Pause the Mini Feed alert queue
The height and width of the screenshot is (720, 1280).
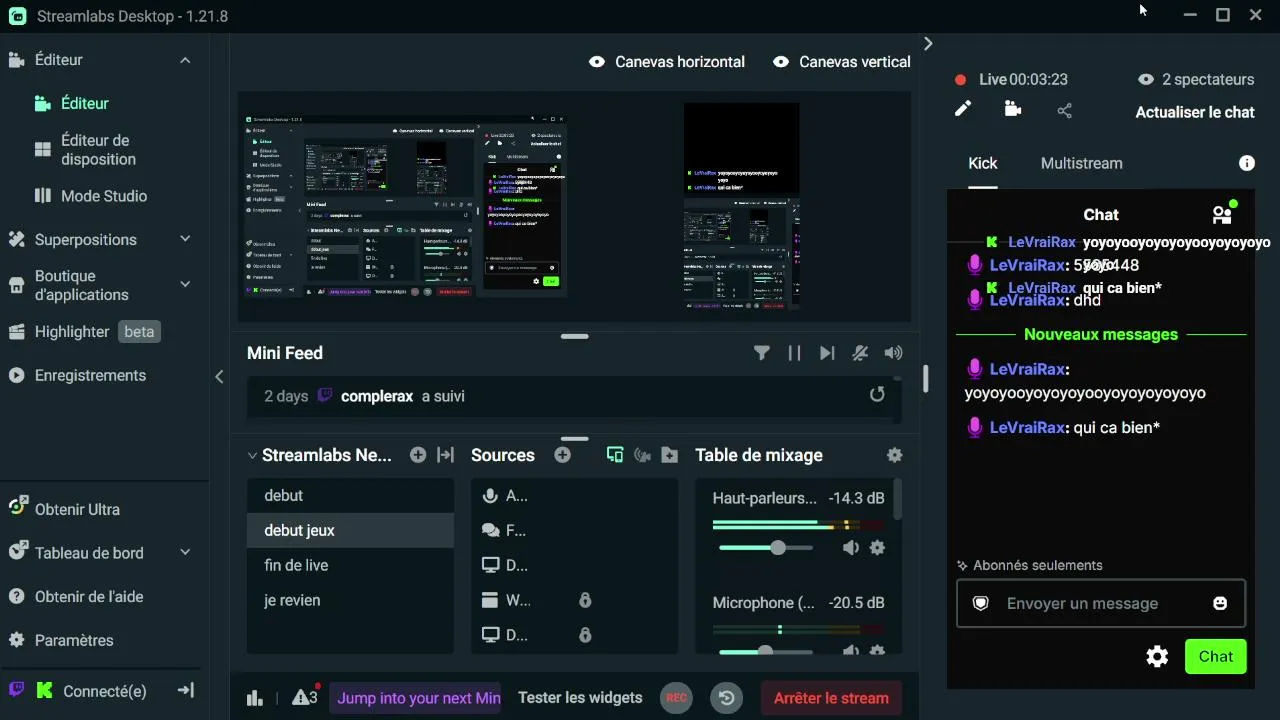pos(794,353)
